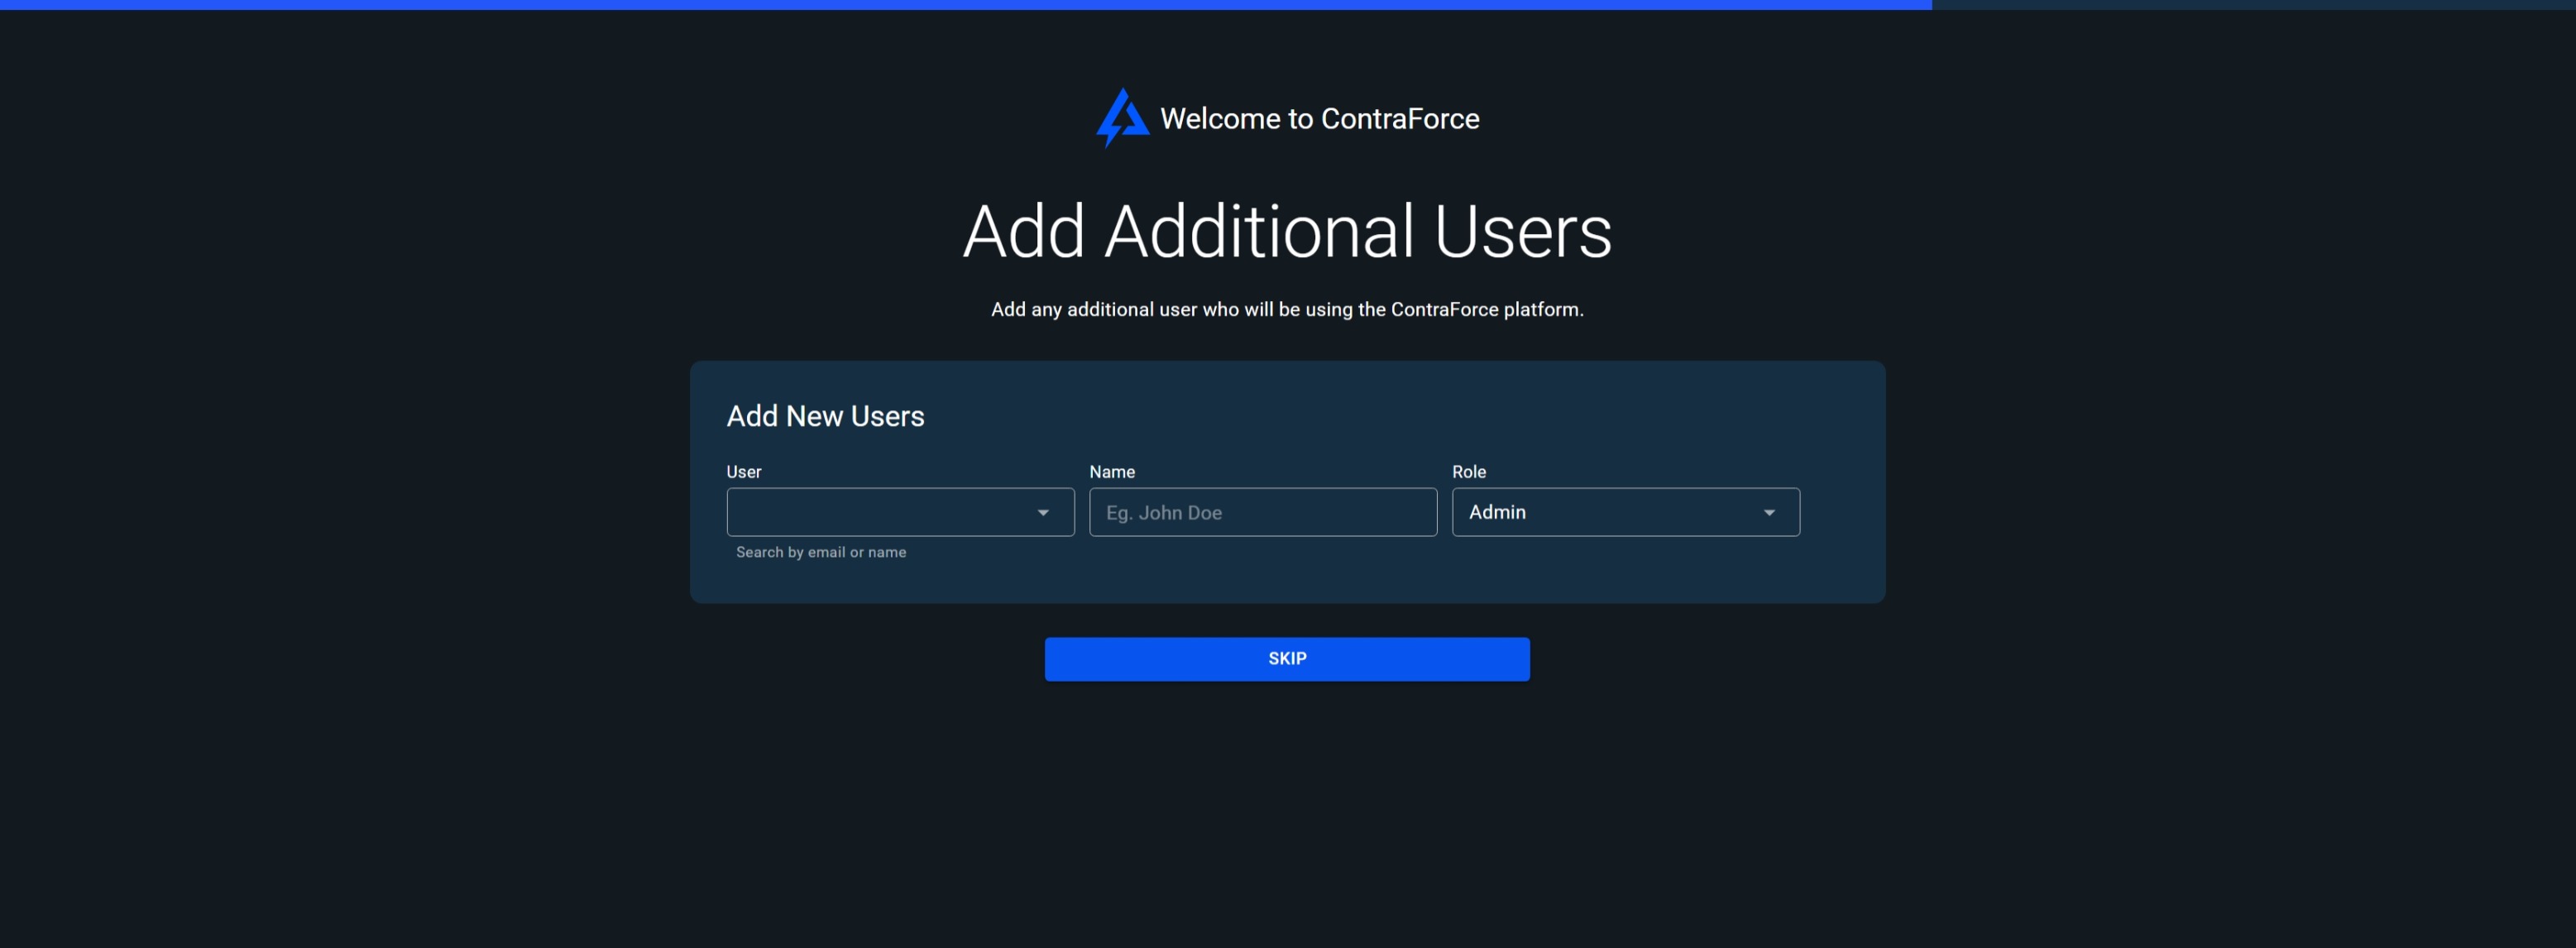Click the Role field label
This screenshot has height=948, width=2576.
pyautogui.click(x=1468, y=472)
